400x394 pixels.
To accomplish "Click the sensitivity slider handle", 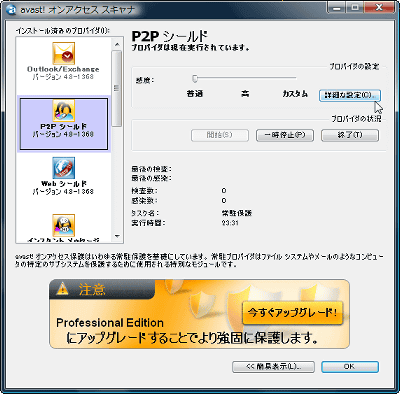I will [195, 79].
